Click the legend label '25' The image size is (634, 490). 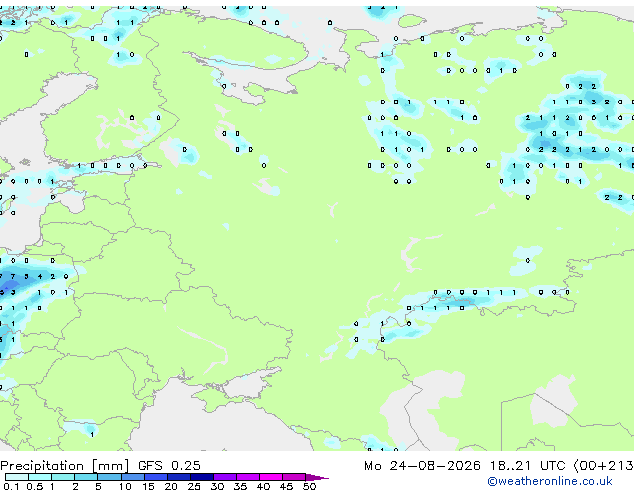[x=194, y=486]
